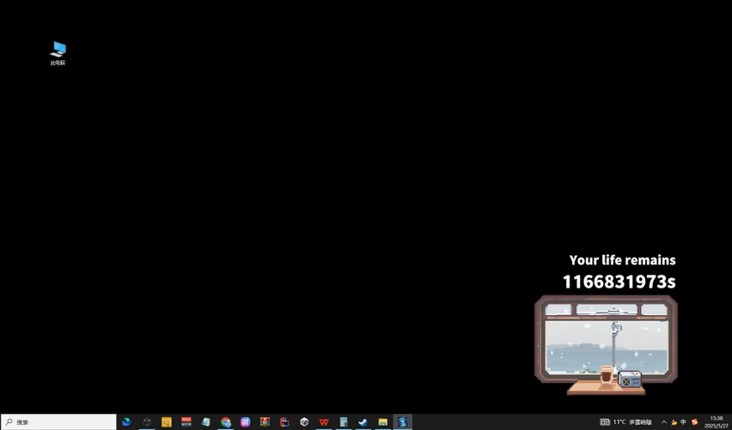Open the clock and date flyout

pyautogui.click(x=716, y=422)
